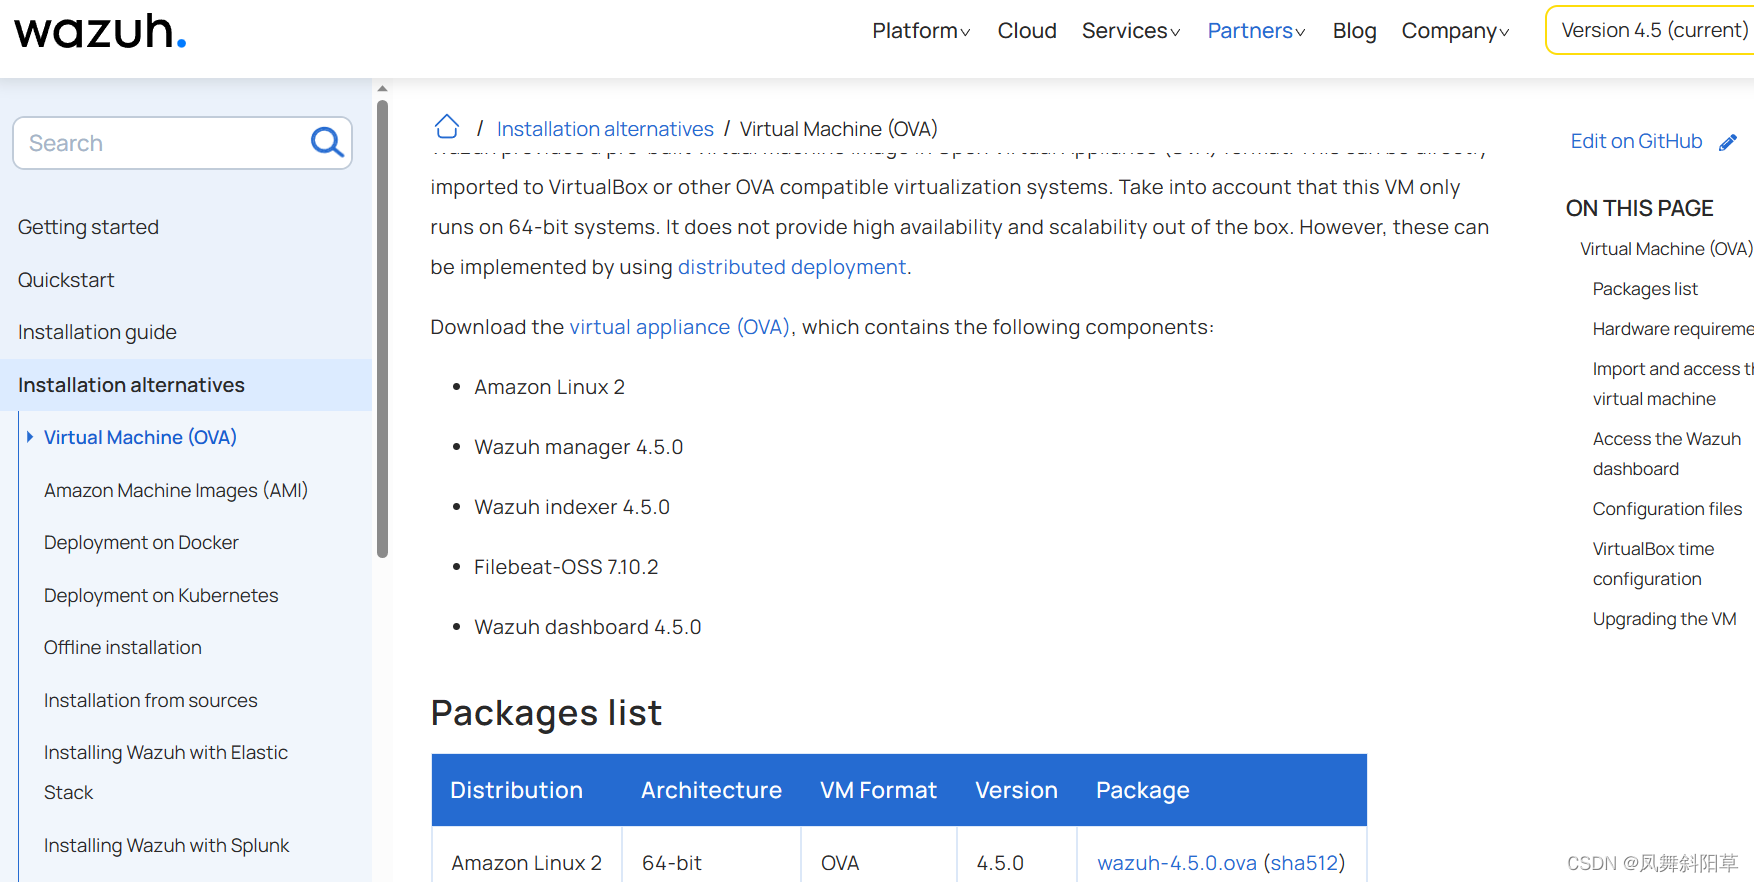
Task: Click the 64-bit table cell
Action: [x=672, y=863]
